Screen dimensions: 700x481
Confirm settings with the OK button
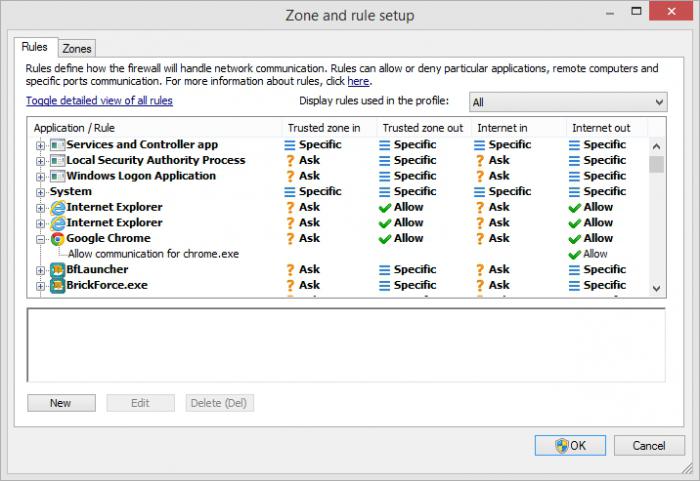pyautogui.click(x=569, y=446)
